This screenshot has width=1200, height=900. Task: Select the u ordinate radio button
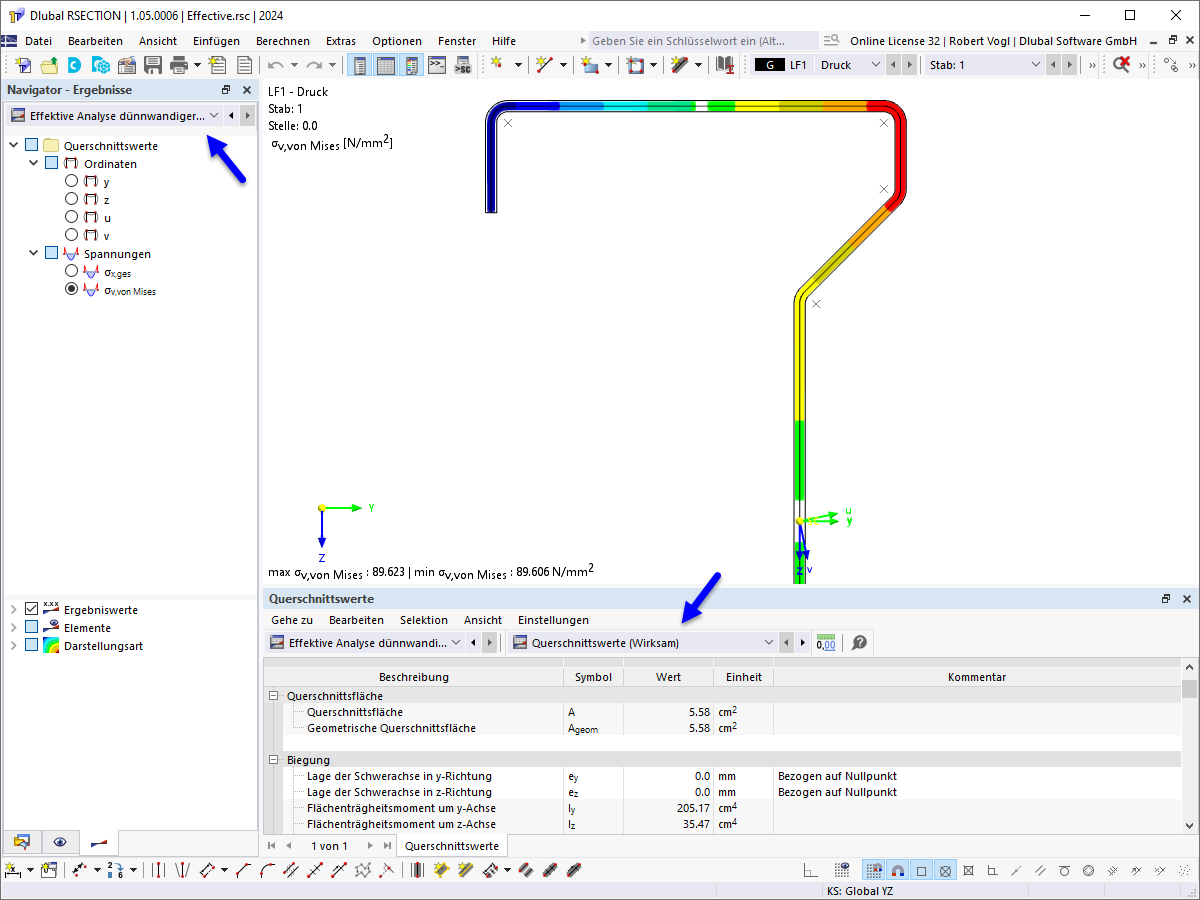(x=71, y=217)
